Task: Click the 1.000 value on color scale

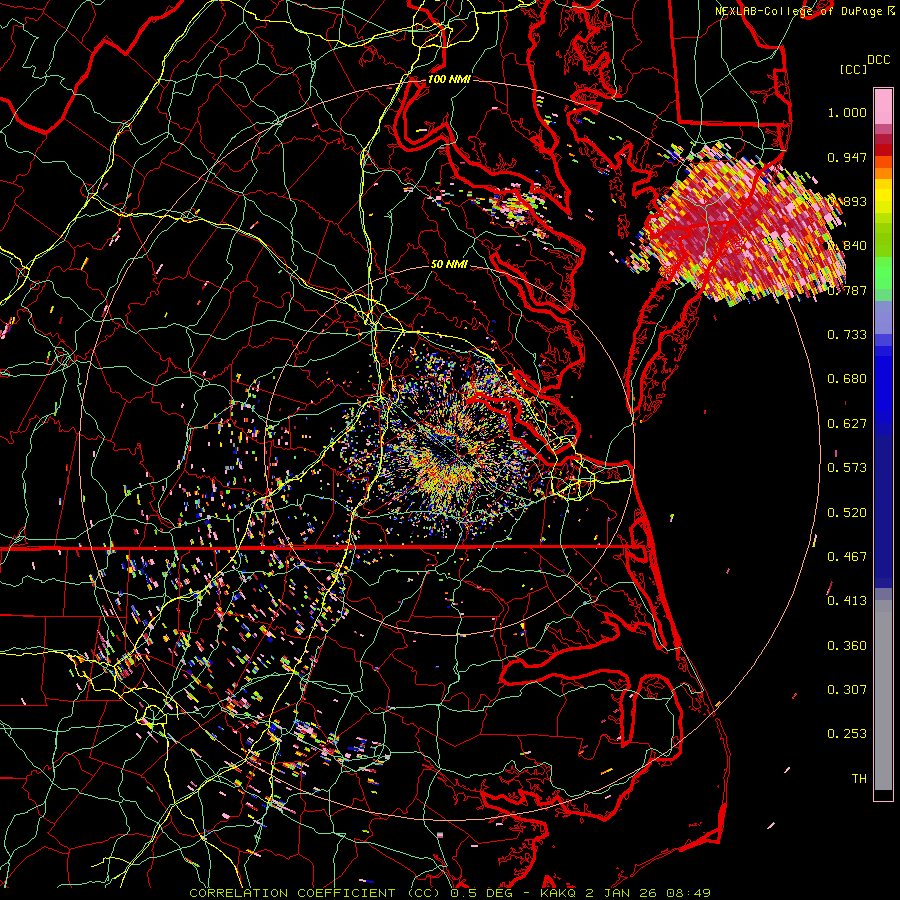Action: click(847, 112)
